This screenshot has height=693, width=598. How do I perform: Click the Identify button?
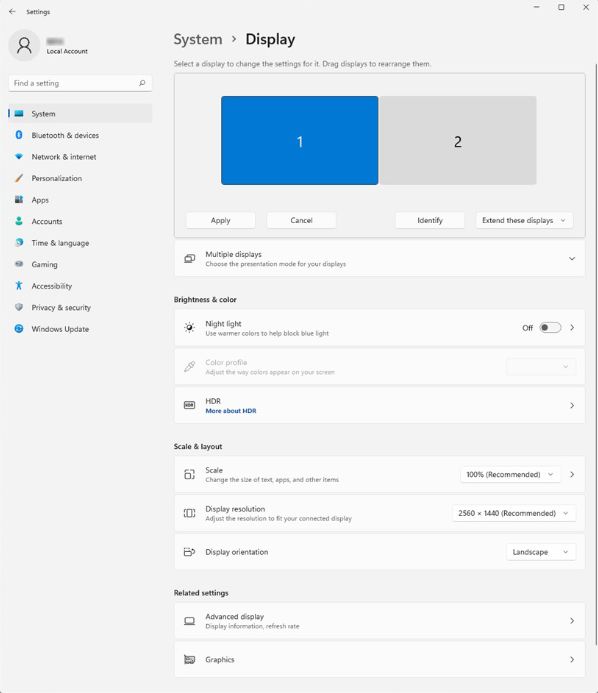[430, 220]
